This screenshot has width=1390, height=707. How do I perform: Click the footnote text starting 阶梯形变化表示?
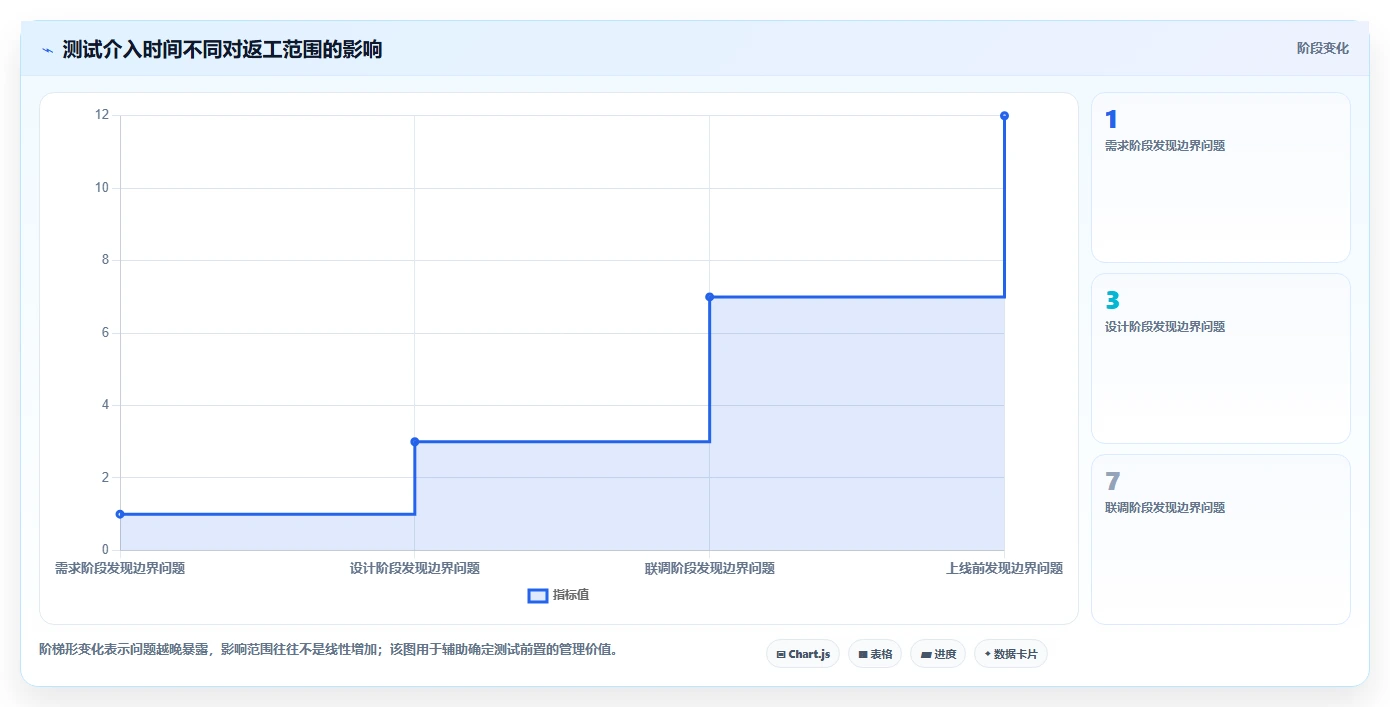(x=330, y=649)
